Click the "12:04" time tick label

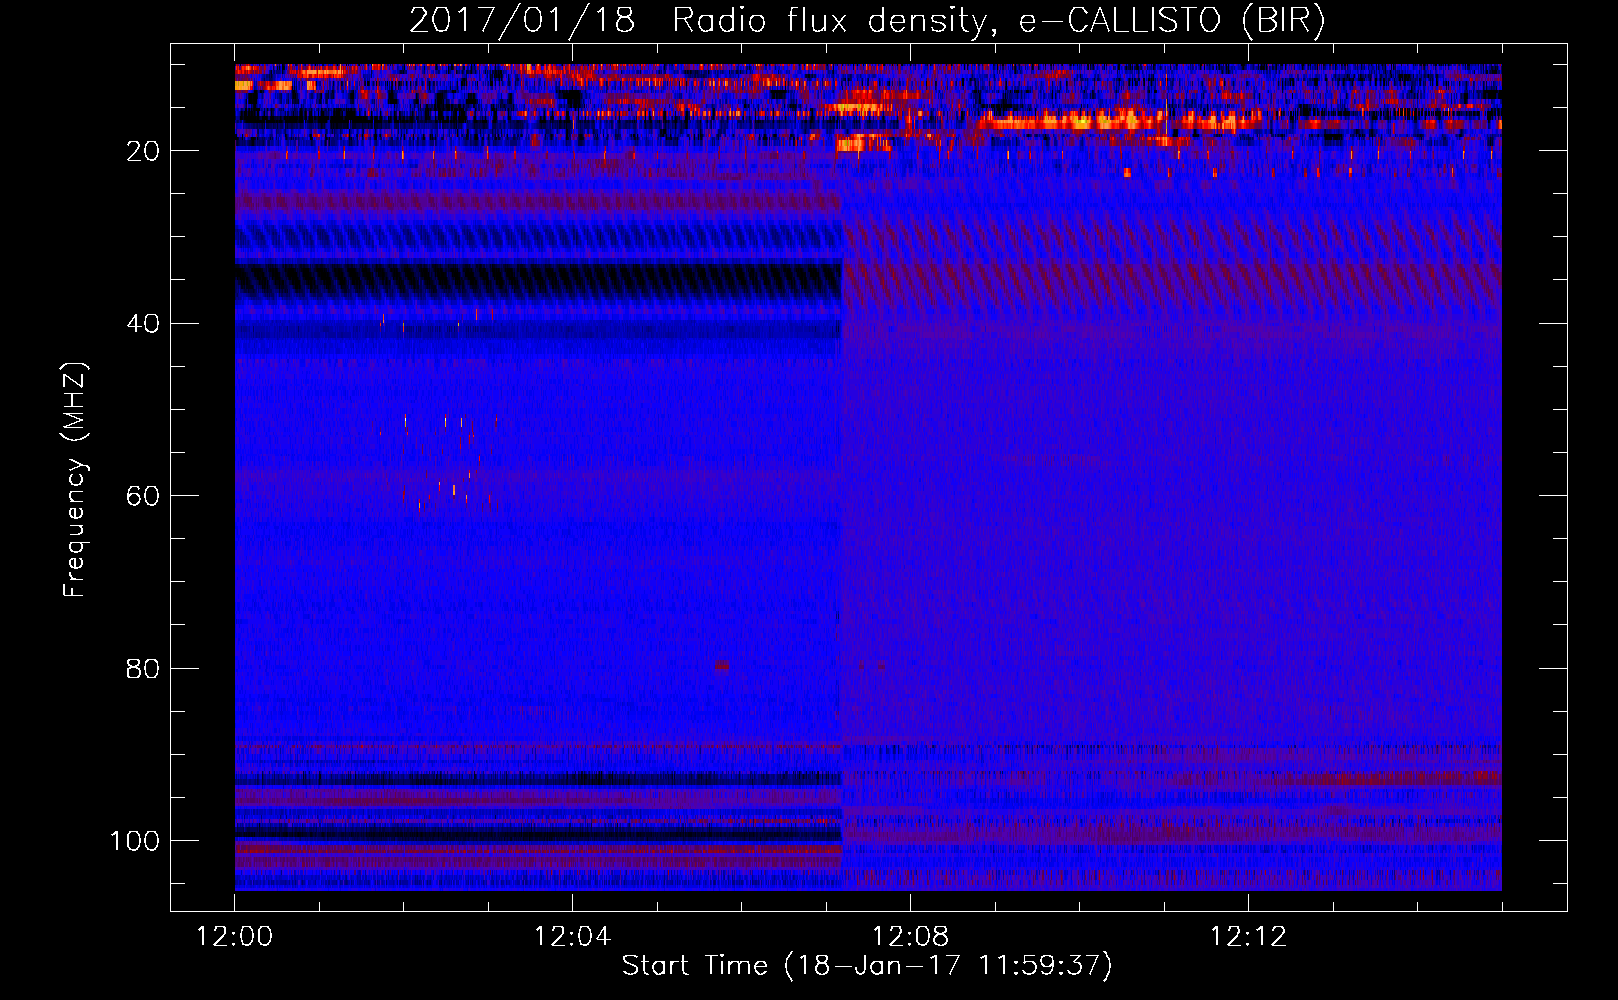coord(572,937)
